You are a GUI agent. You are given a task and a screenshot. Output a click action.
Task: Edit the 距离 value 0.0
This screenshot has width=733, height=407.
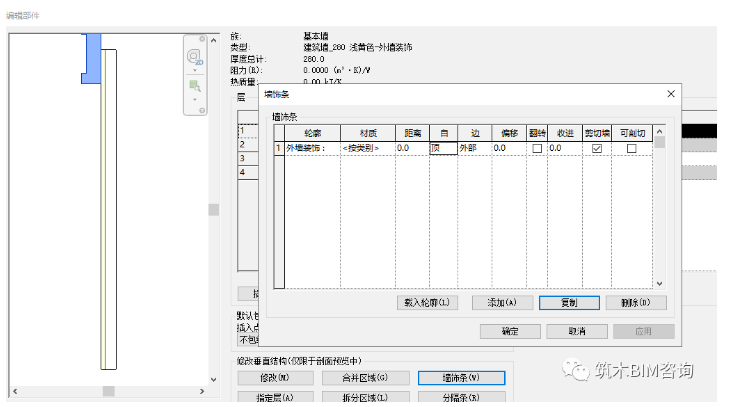coord(412,149)
